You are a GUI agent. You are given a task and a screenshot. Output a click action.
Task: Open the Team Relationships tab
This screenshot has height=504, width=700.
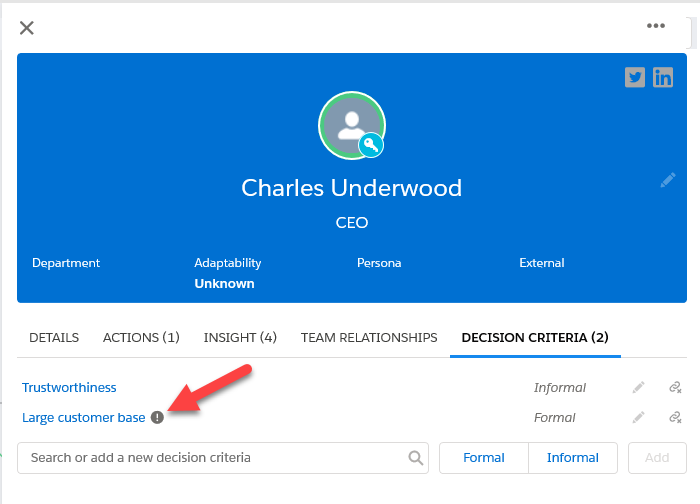click(369, 337)
